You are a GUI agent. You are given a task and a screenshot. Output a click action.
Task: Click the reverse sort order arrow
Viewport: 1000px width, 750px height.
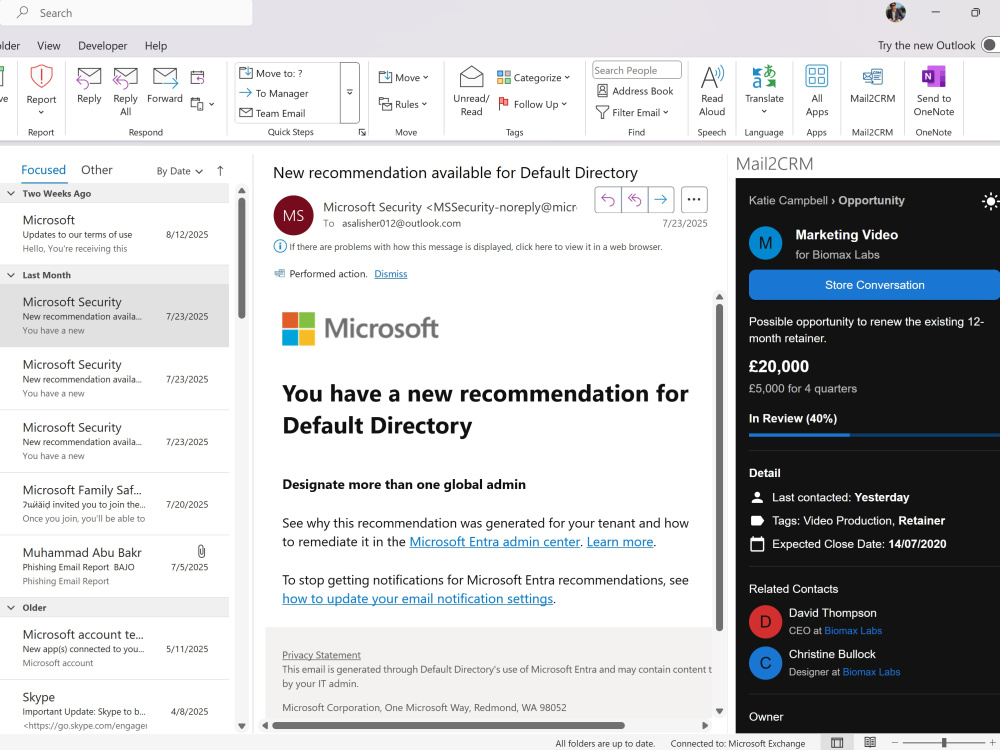tap(220, 171)
